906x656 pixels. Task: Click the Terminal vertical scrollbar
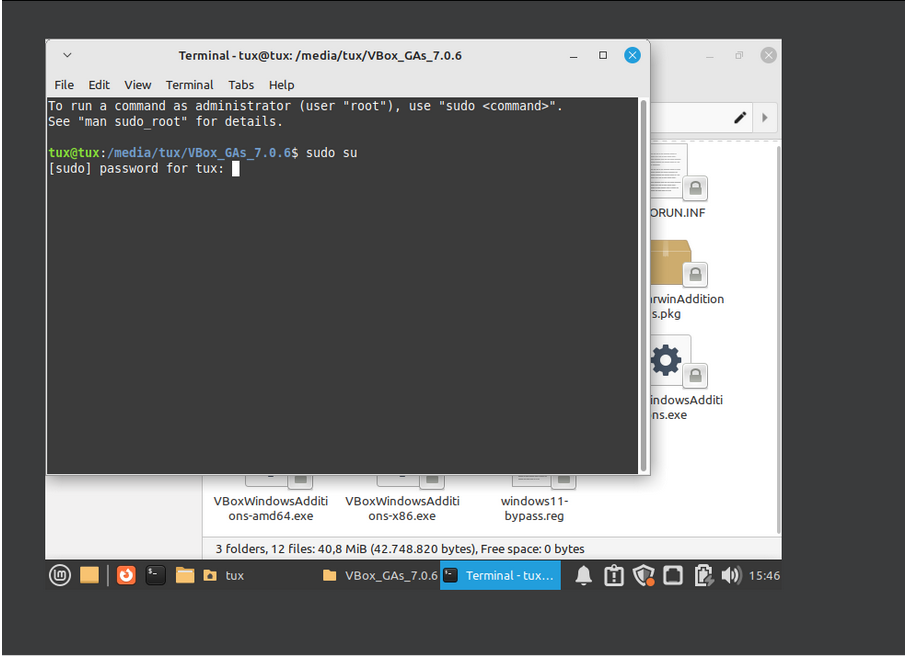[x=643, y=286]
